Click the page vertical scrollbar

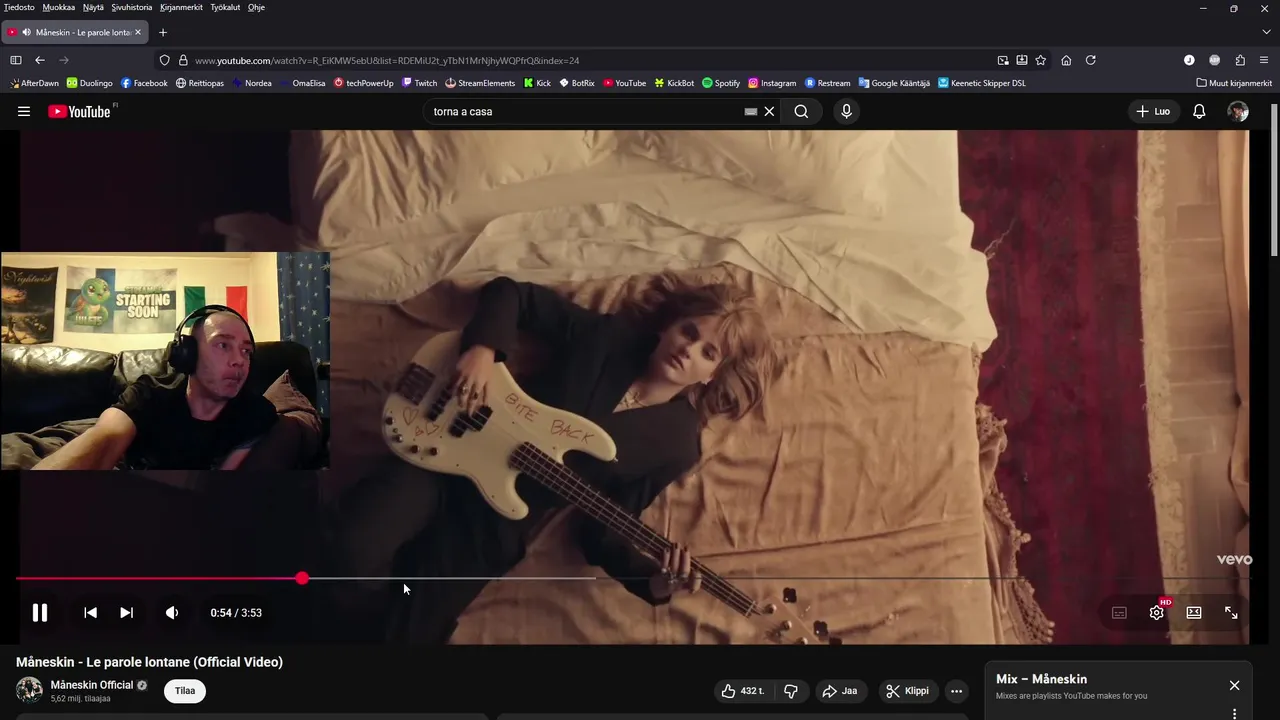tap(1273, 180)
